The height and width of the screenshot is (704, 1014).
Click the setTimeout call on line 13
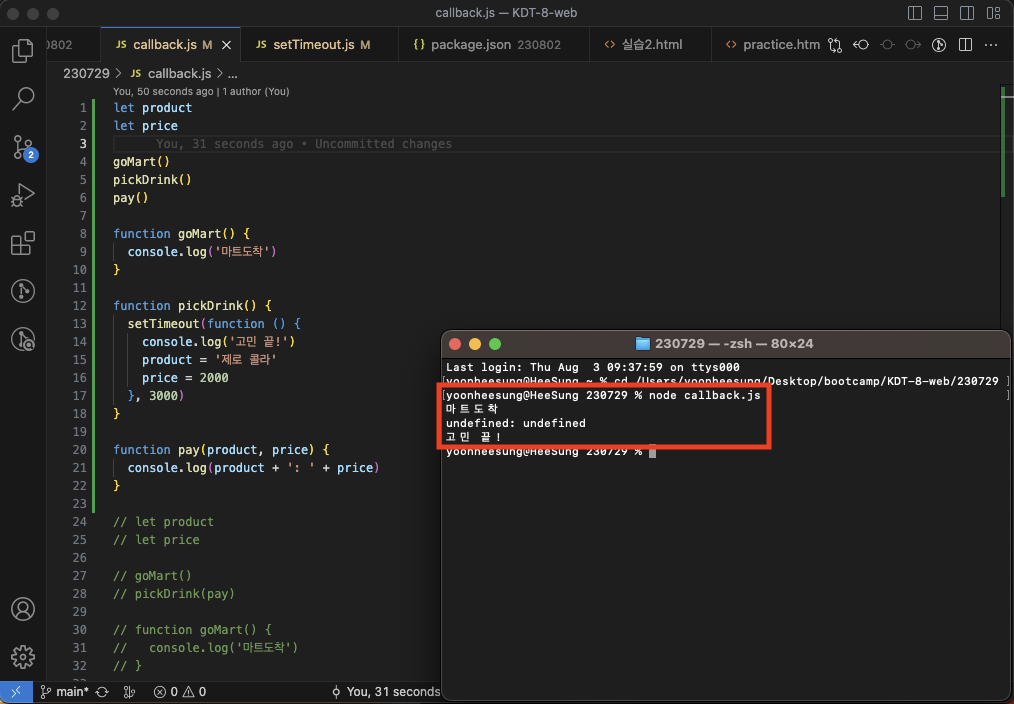[164, 324]
